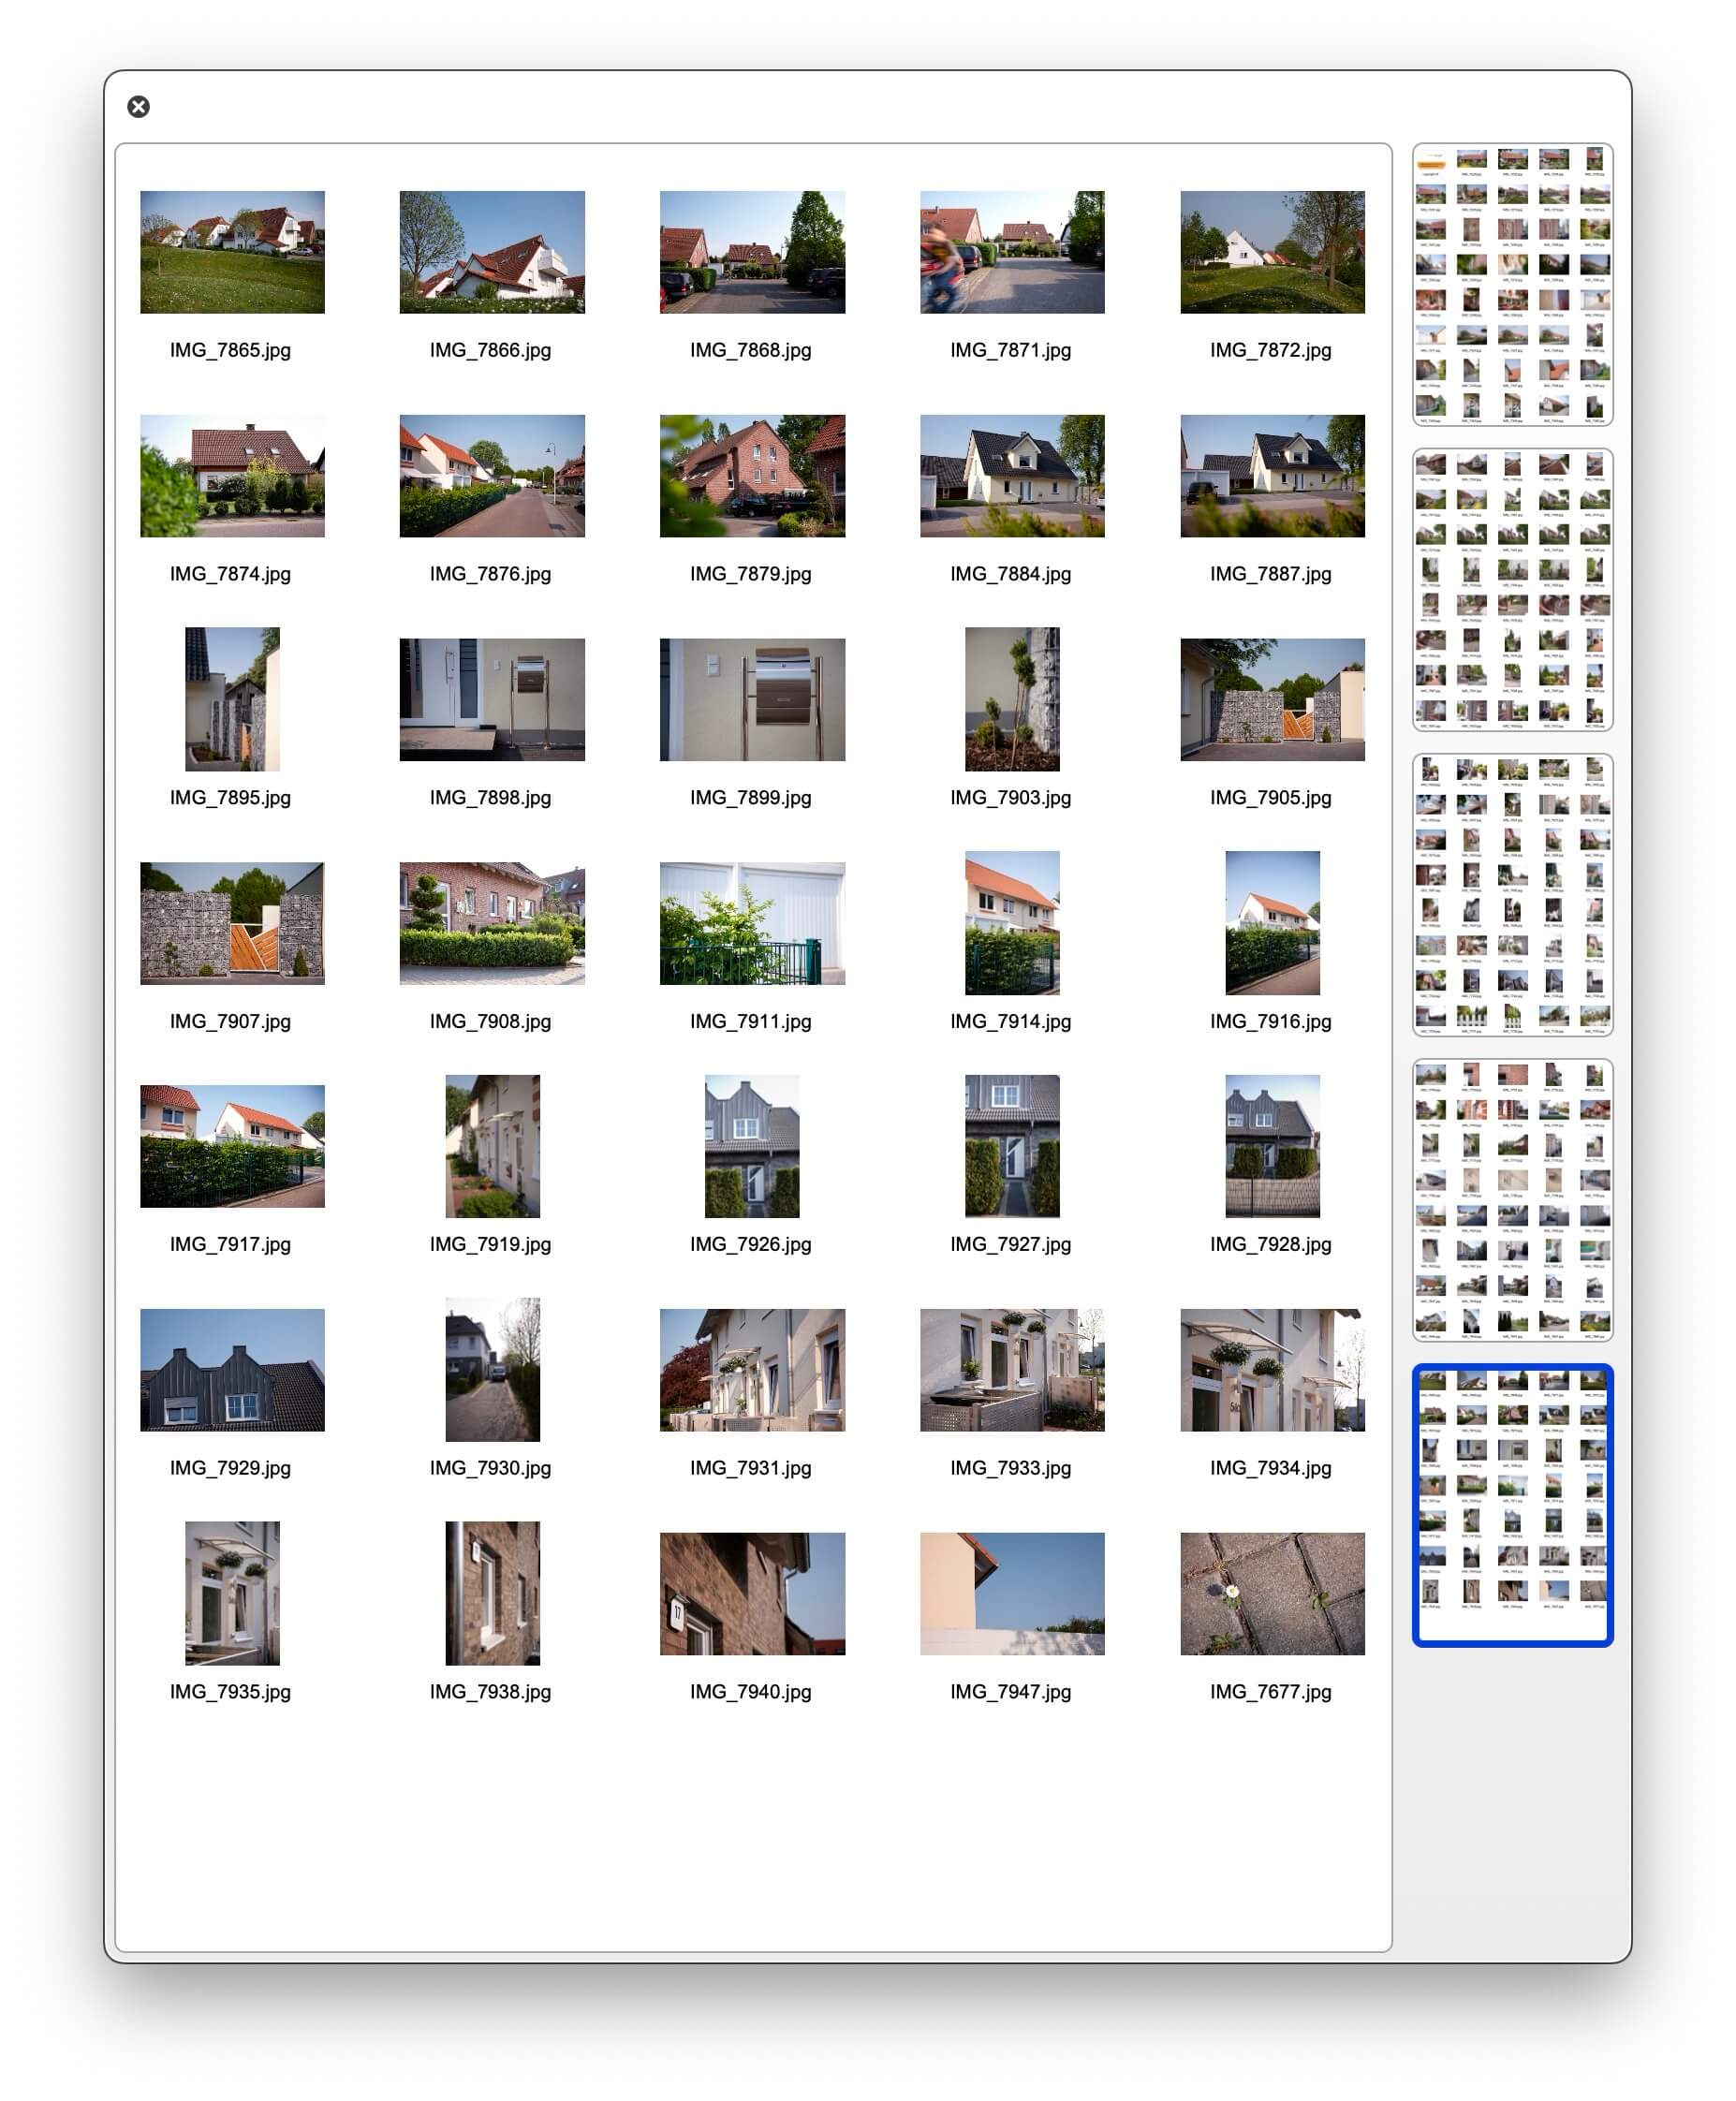This screenshot has width=1736, height=2101.
Task: Click the filename label IMG_7928.jpg
Action: click(x=1271, y=1245)
